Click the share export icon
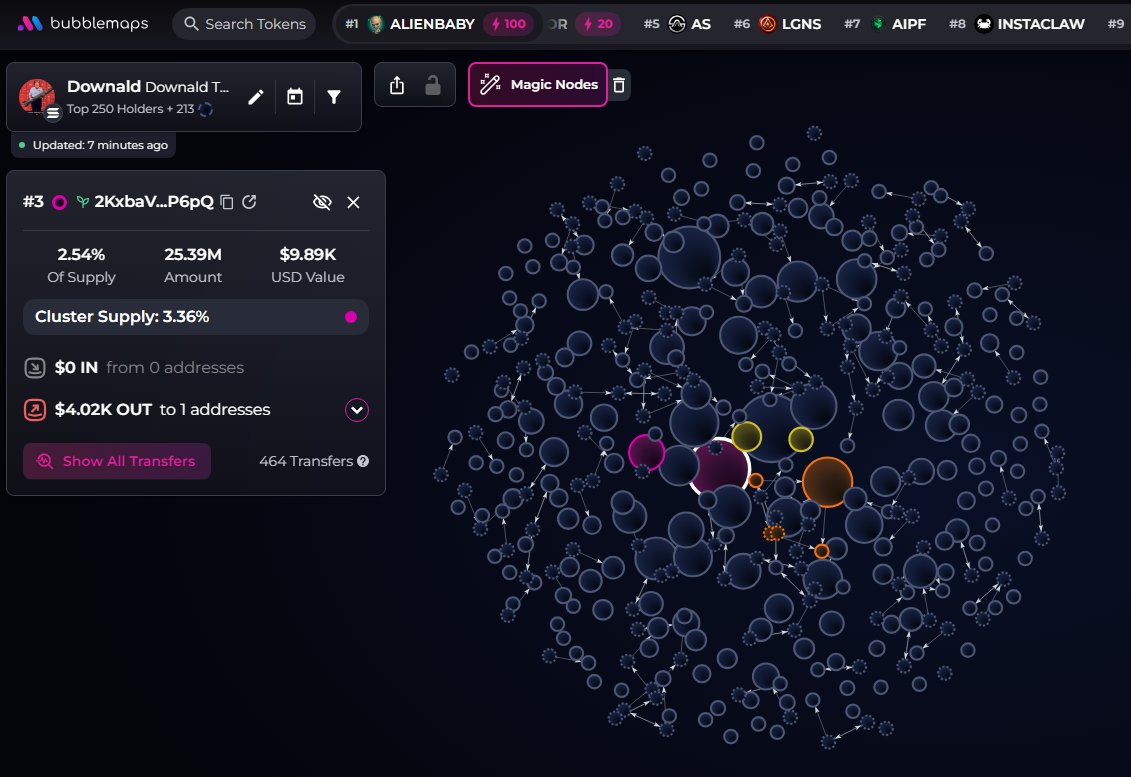The height and width of the screenshot is (777, 1131). [x=397, y=85]
